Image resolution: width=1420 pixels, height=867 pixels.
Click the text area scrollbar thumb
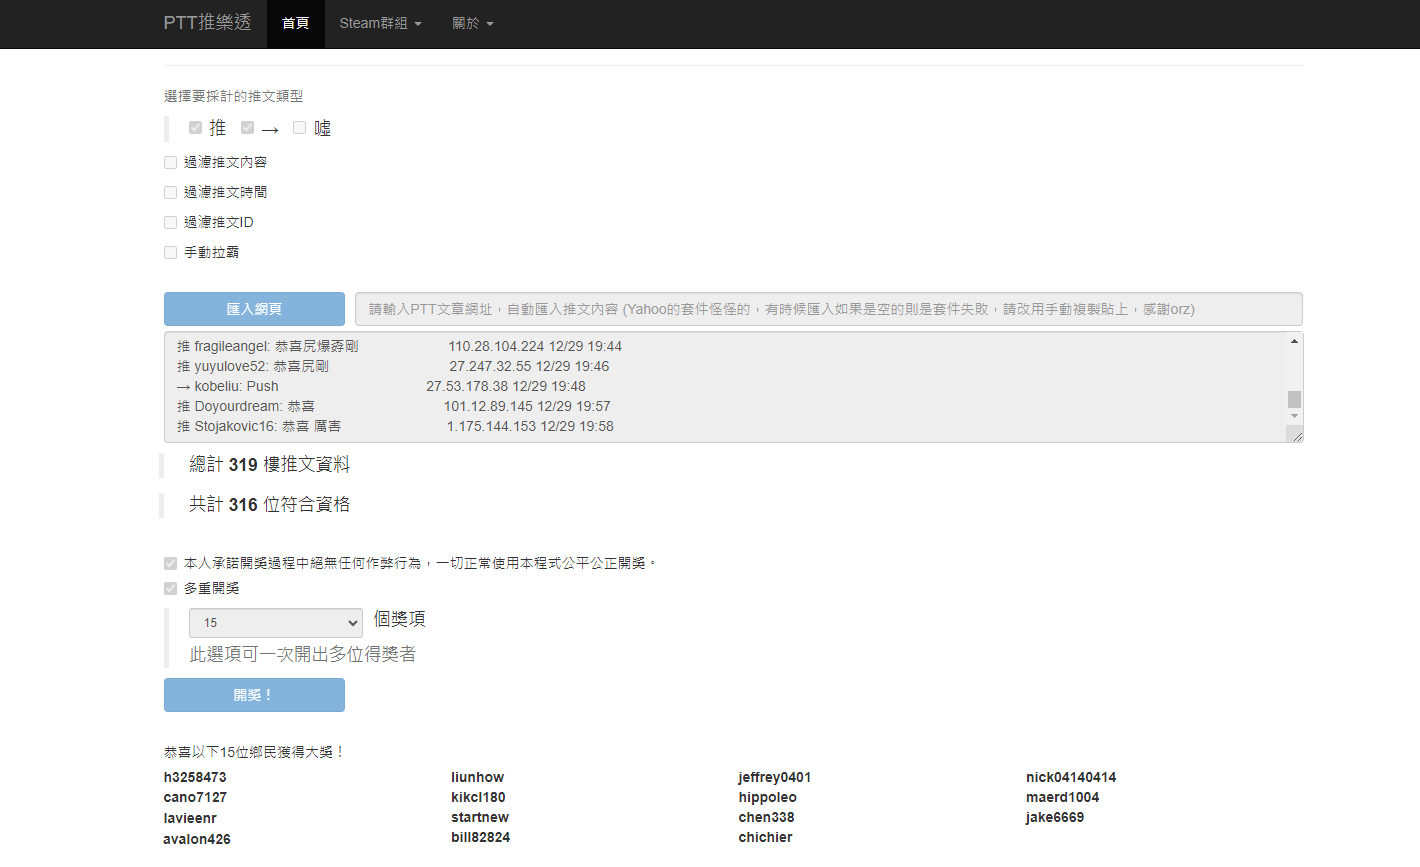(x=1294, y=399)
